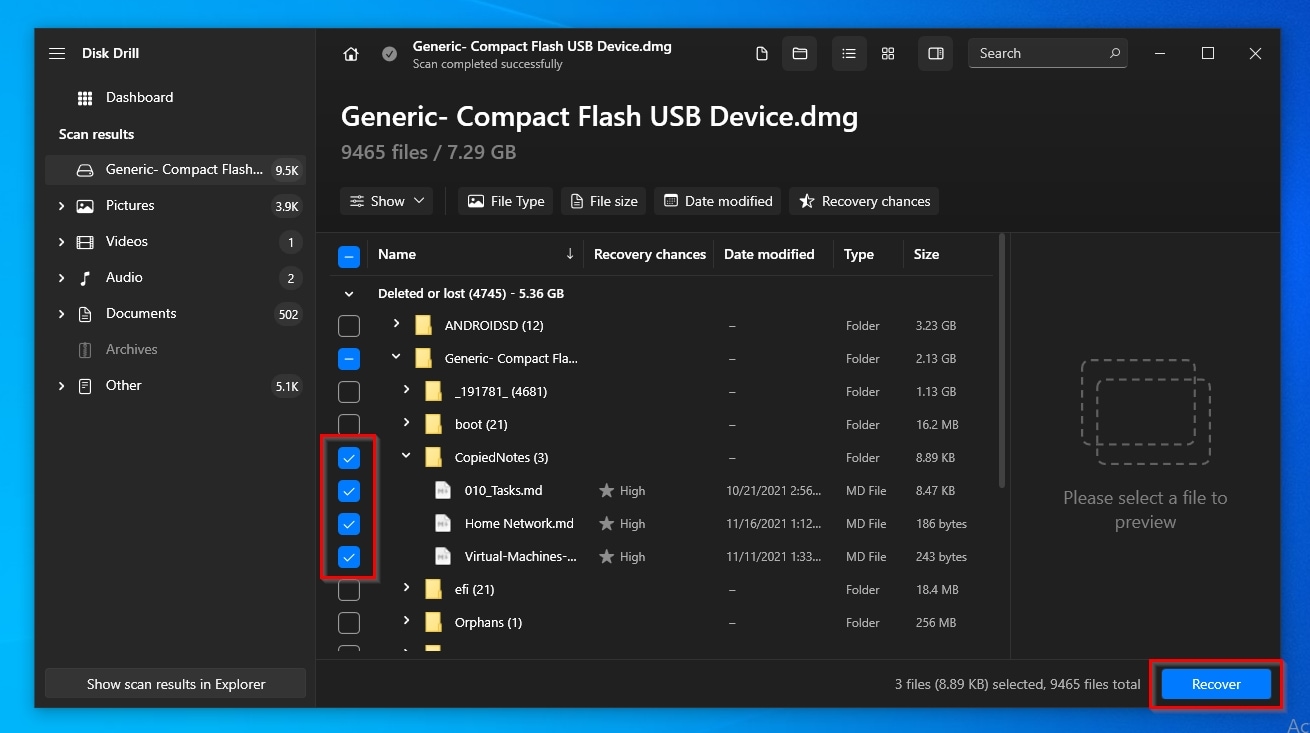Click the Orphans folder icon
Image resolution: width=1310 pixels, height=733 pixels.
pos(433,622)
